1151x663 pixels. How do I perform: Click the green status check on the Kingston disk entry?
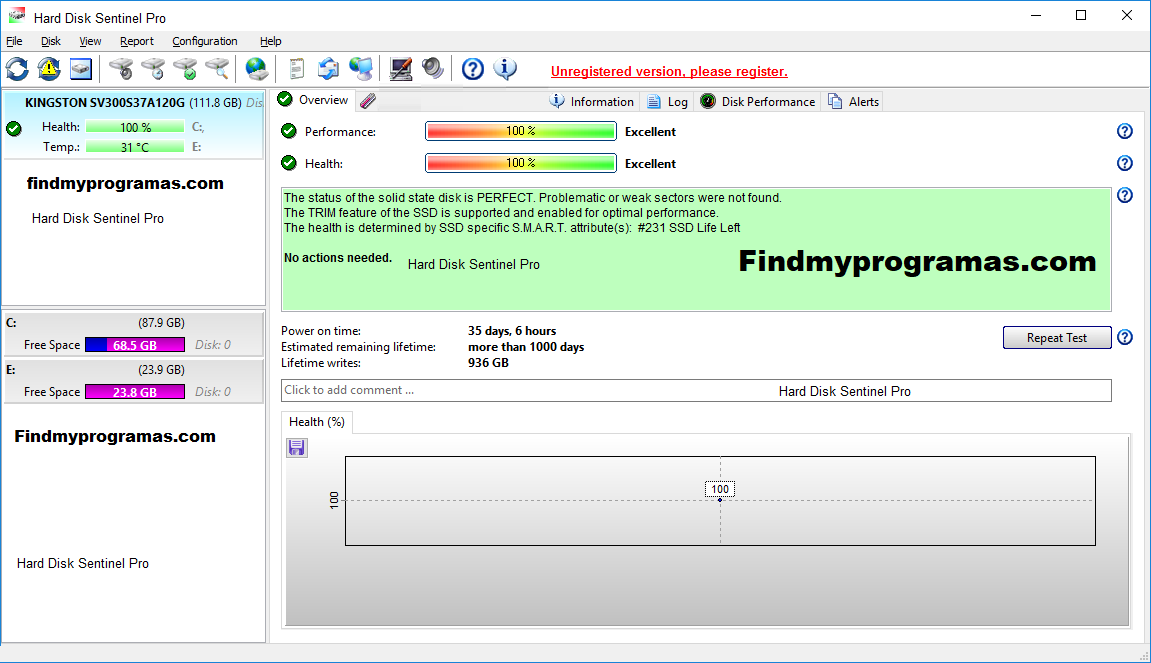[x=14, y=129]
